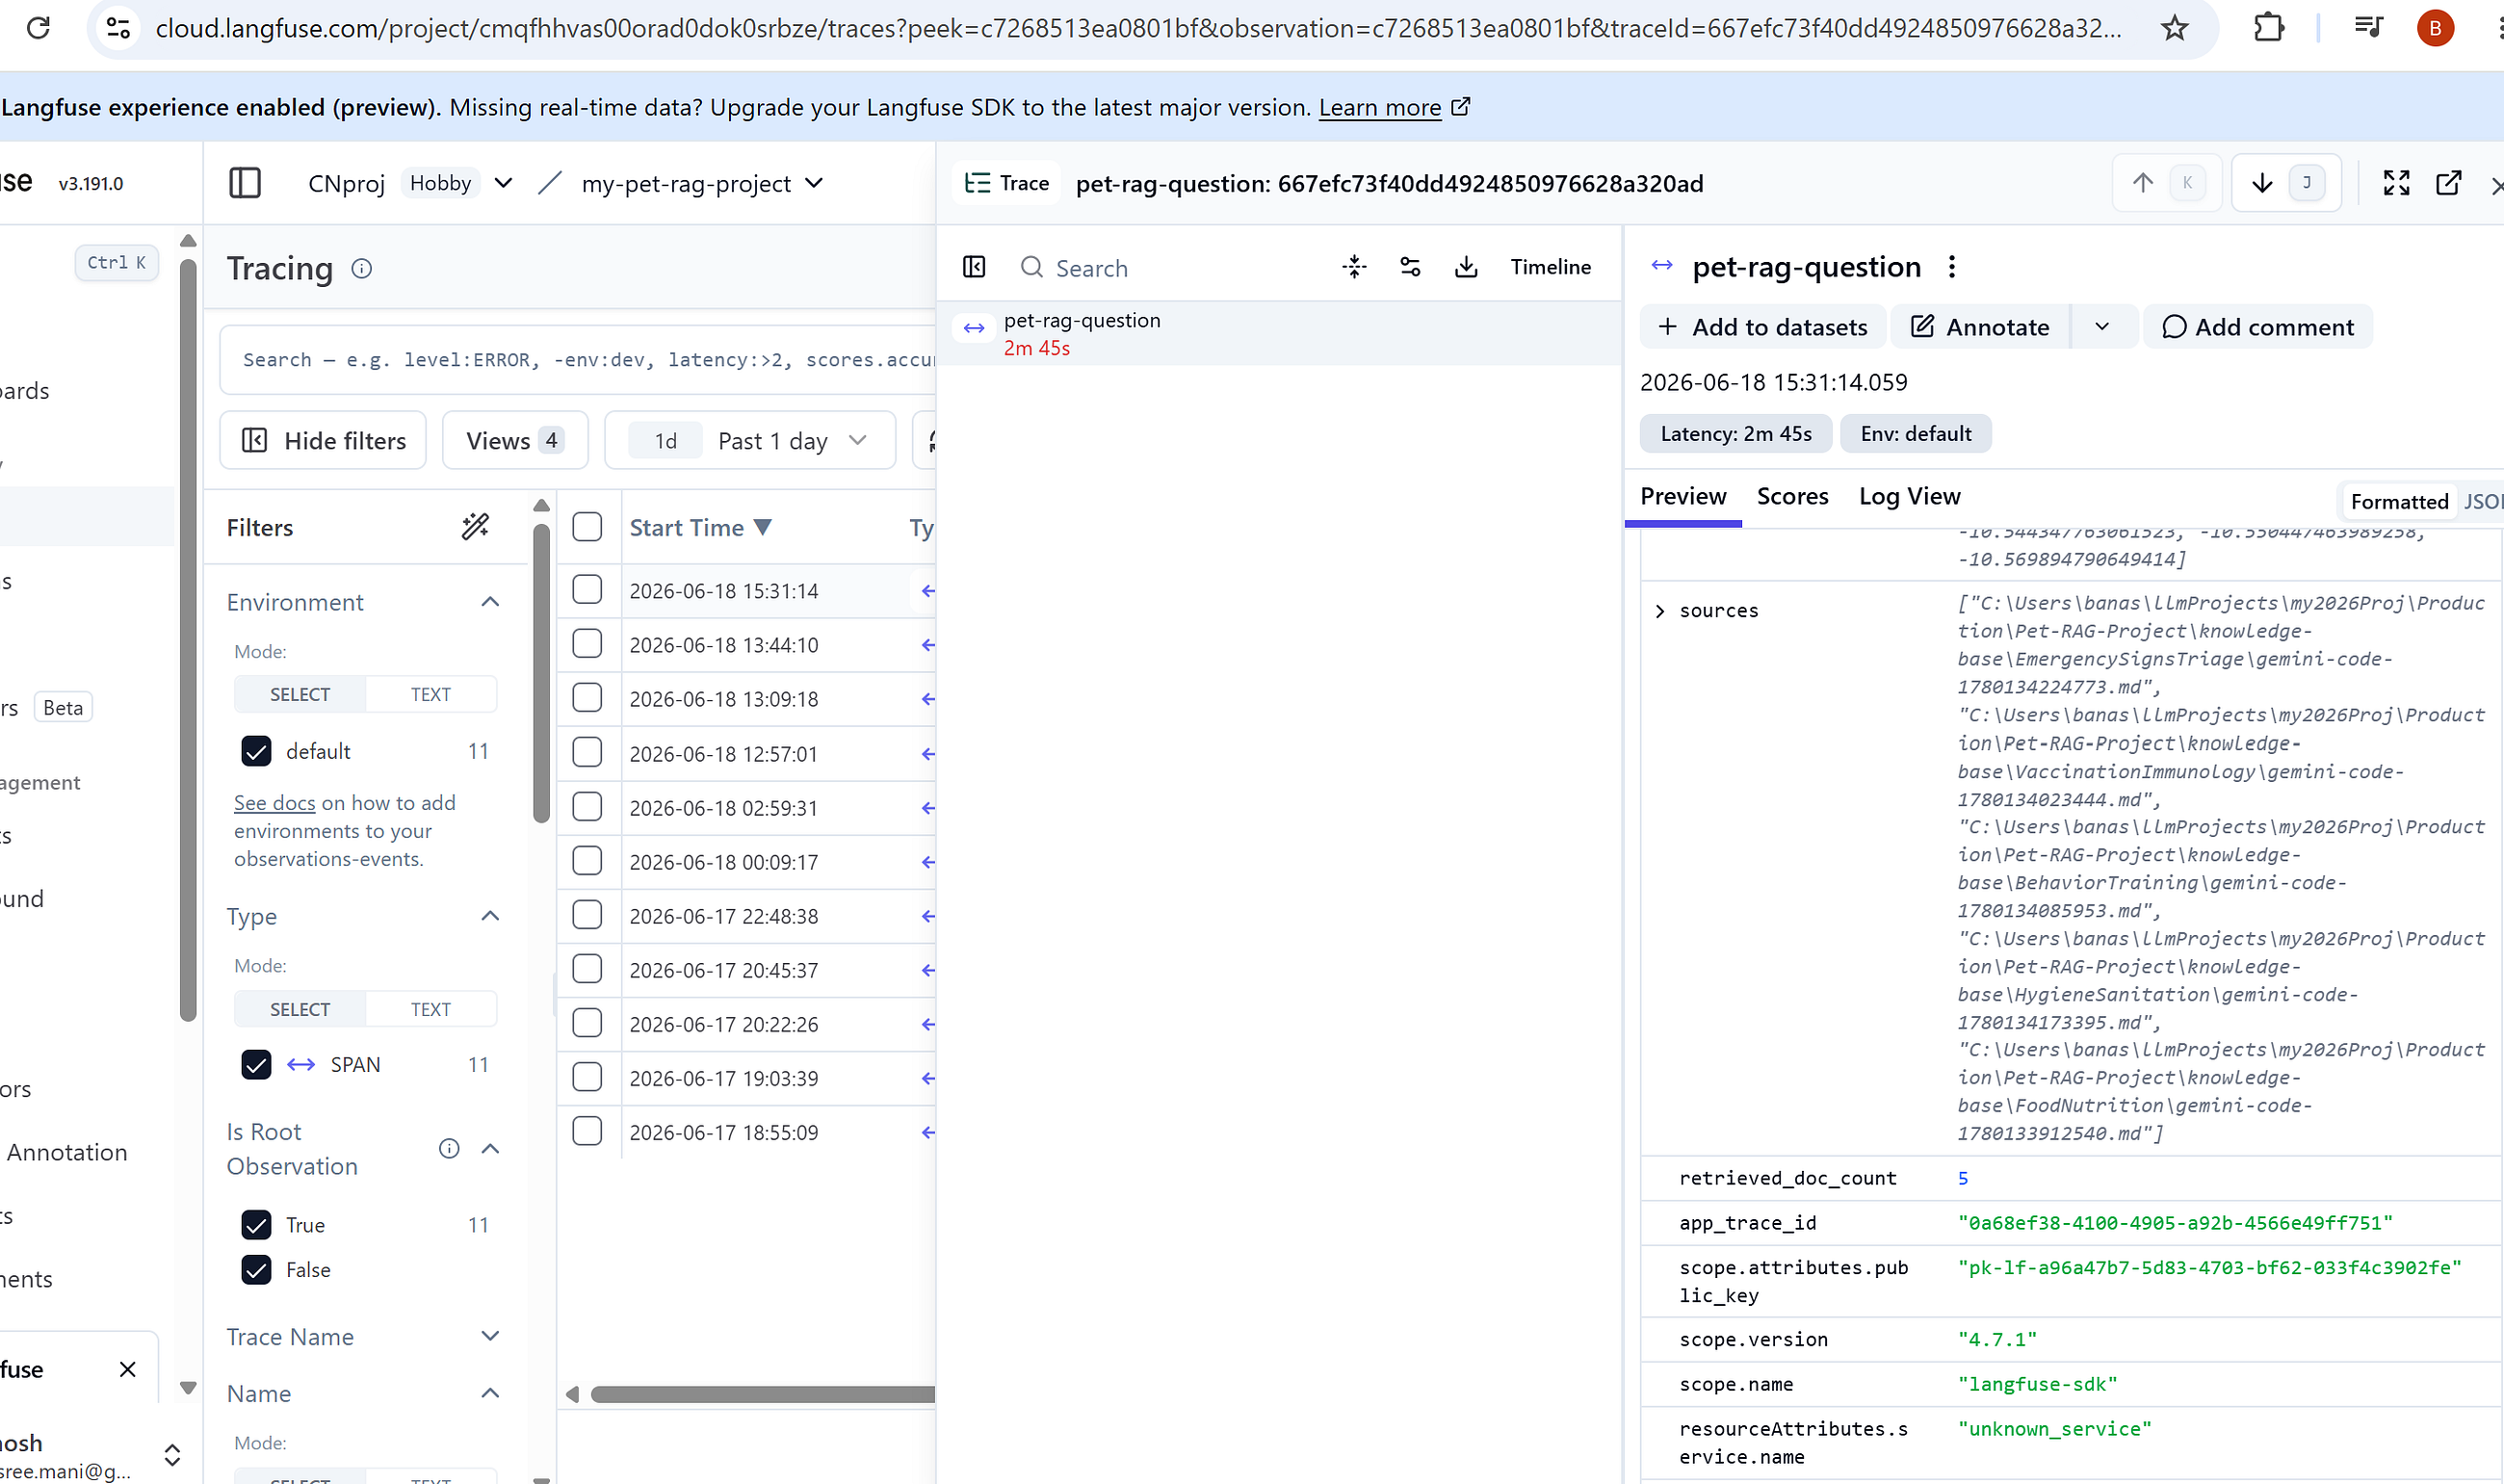Open the CNproj organization dropdown

point(504,183)
